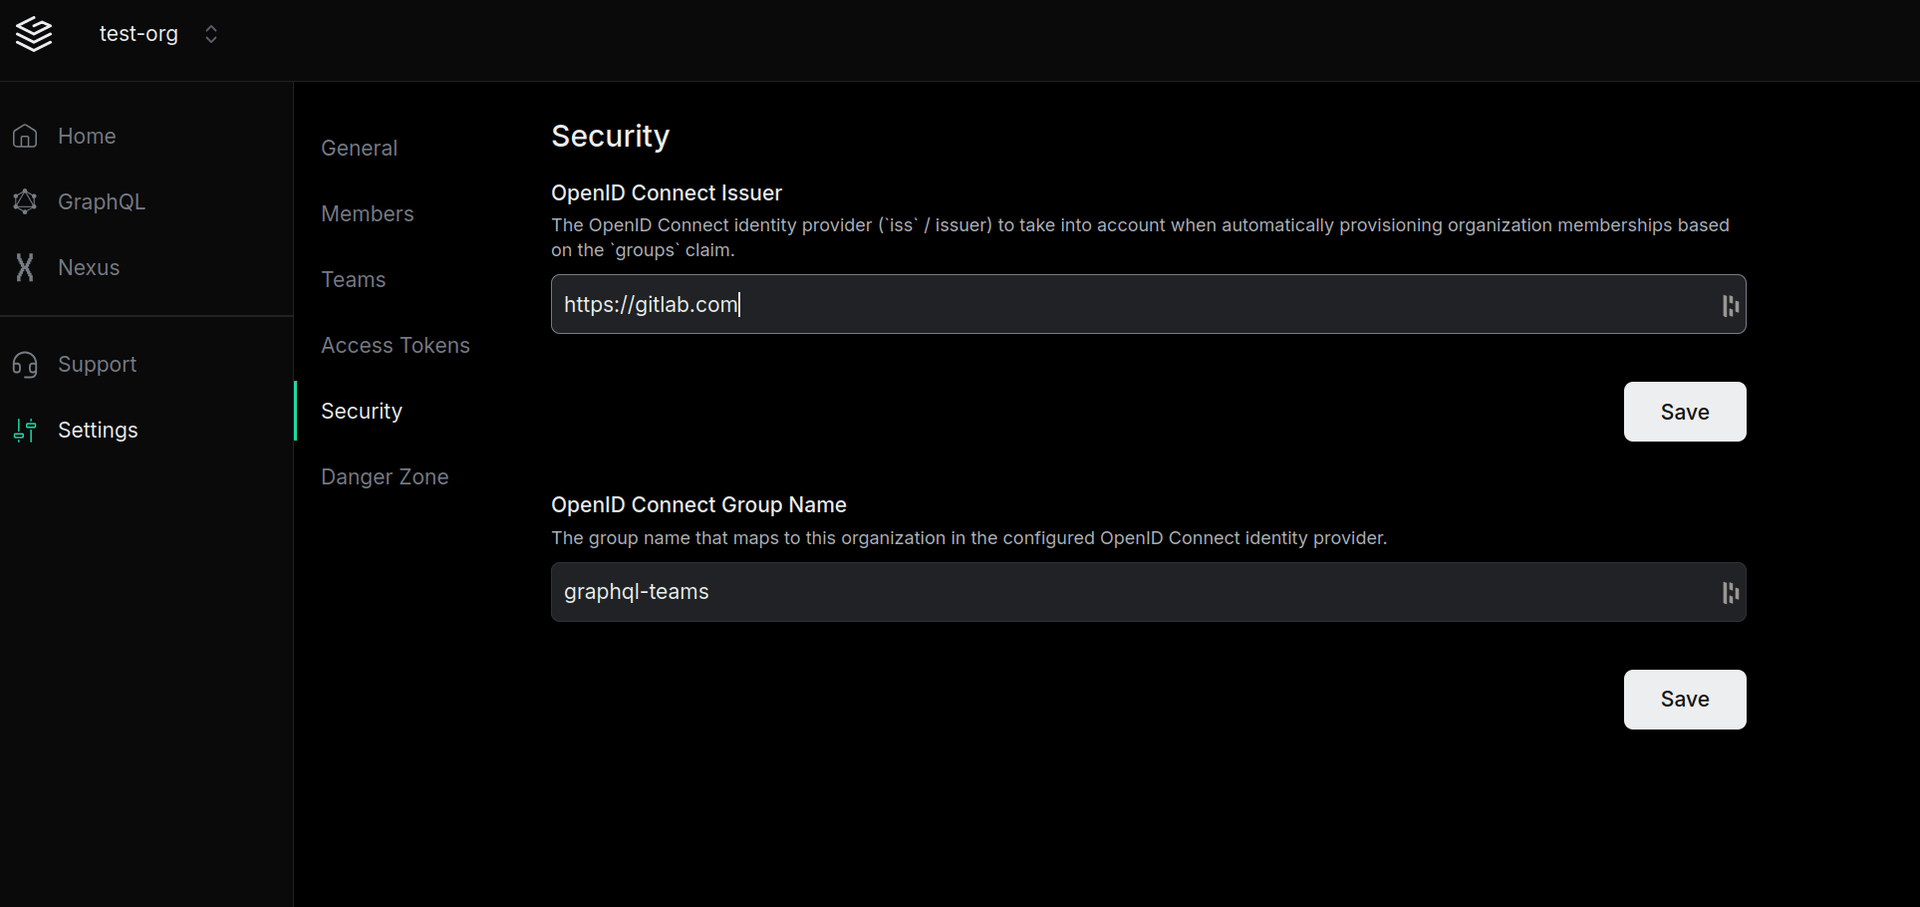
Task: Switch to the General settings tab
Action: point(358,147)
